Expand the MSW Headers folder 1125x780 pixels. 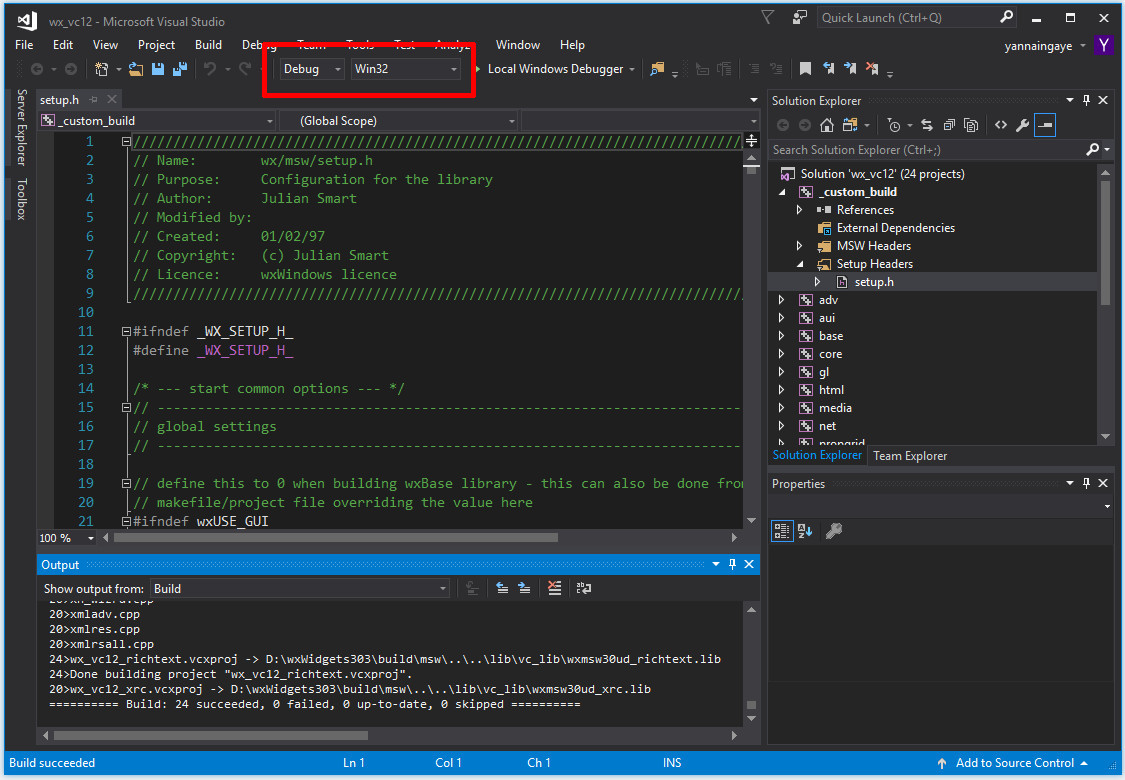click(x=799, y=246)
